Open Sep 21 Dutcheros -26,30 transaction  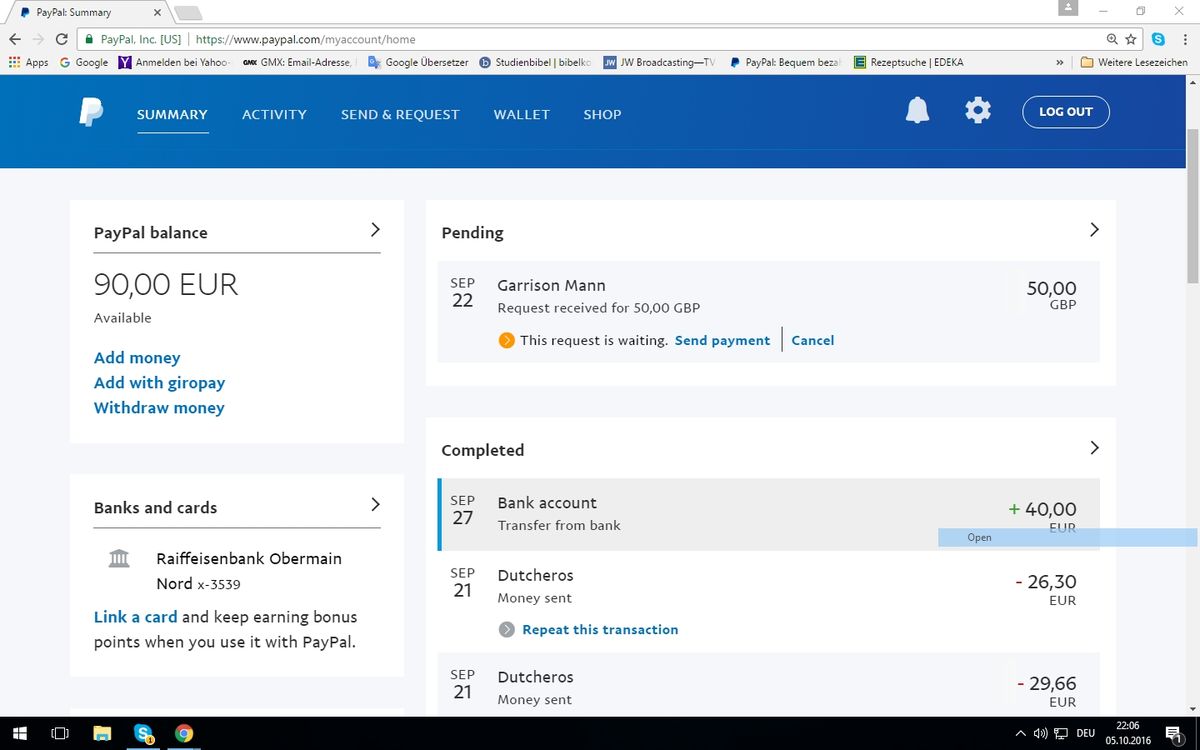pyautogui.click(x=768, y=602)
